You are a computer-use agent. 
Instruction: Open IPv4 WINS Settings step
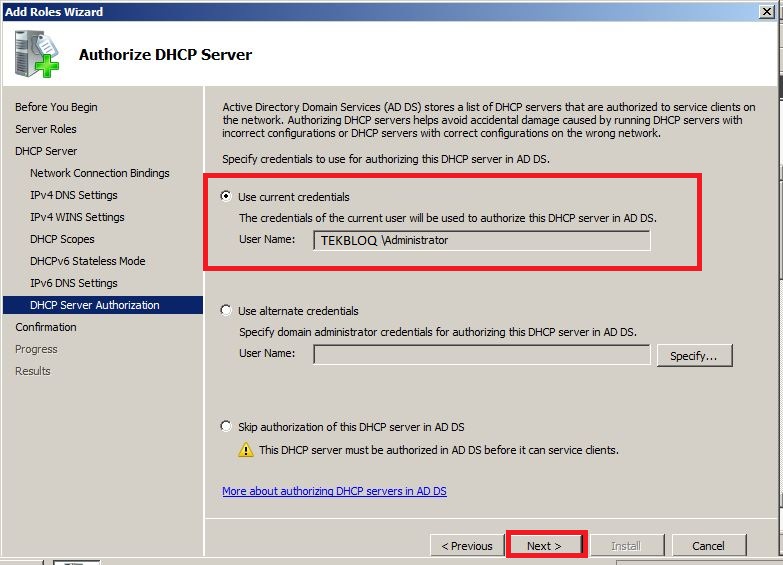point(77,217)
